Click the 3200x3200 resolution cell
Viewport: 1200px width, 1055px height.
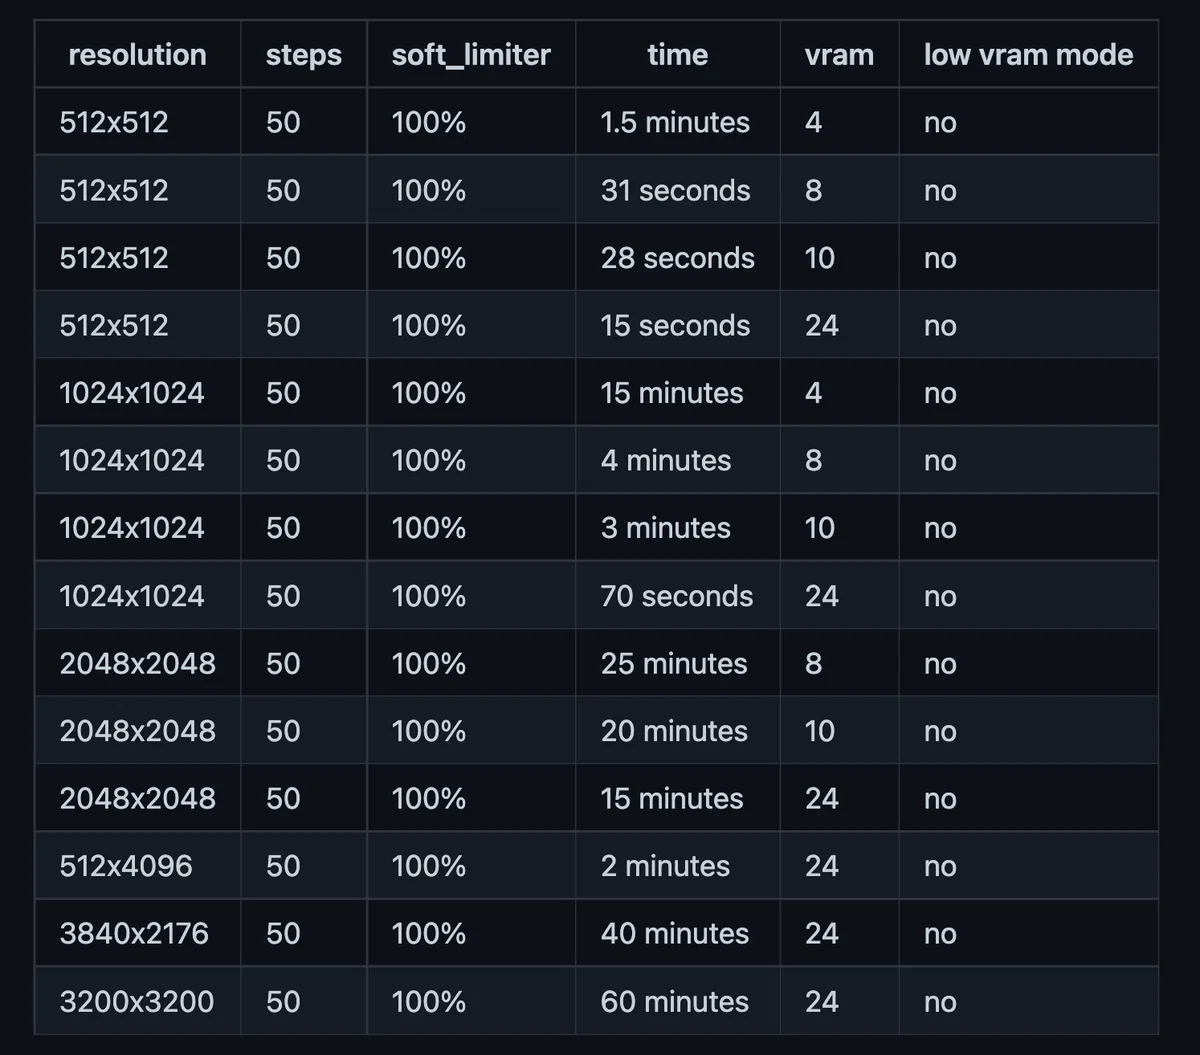[137, 1001]
